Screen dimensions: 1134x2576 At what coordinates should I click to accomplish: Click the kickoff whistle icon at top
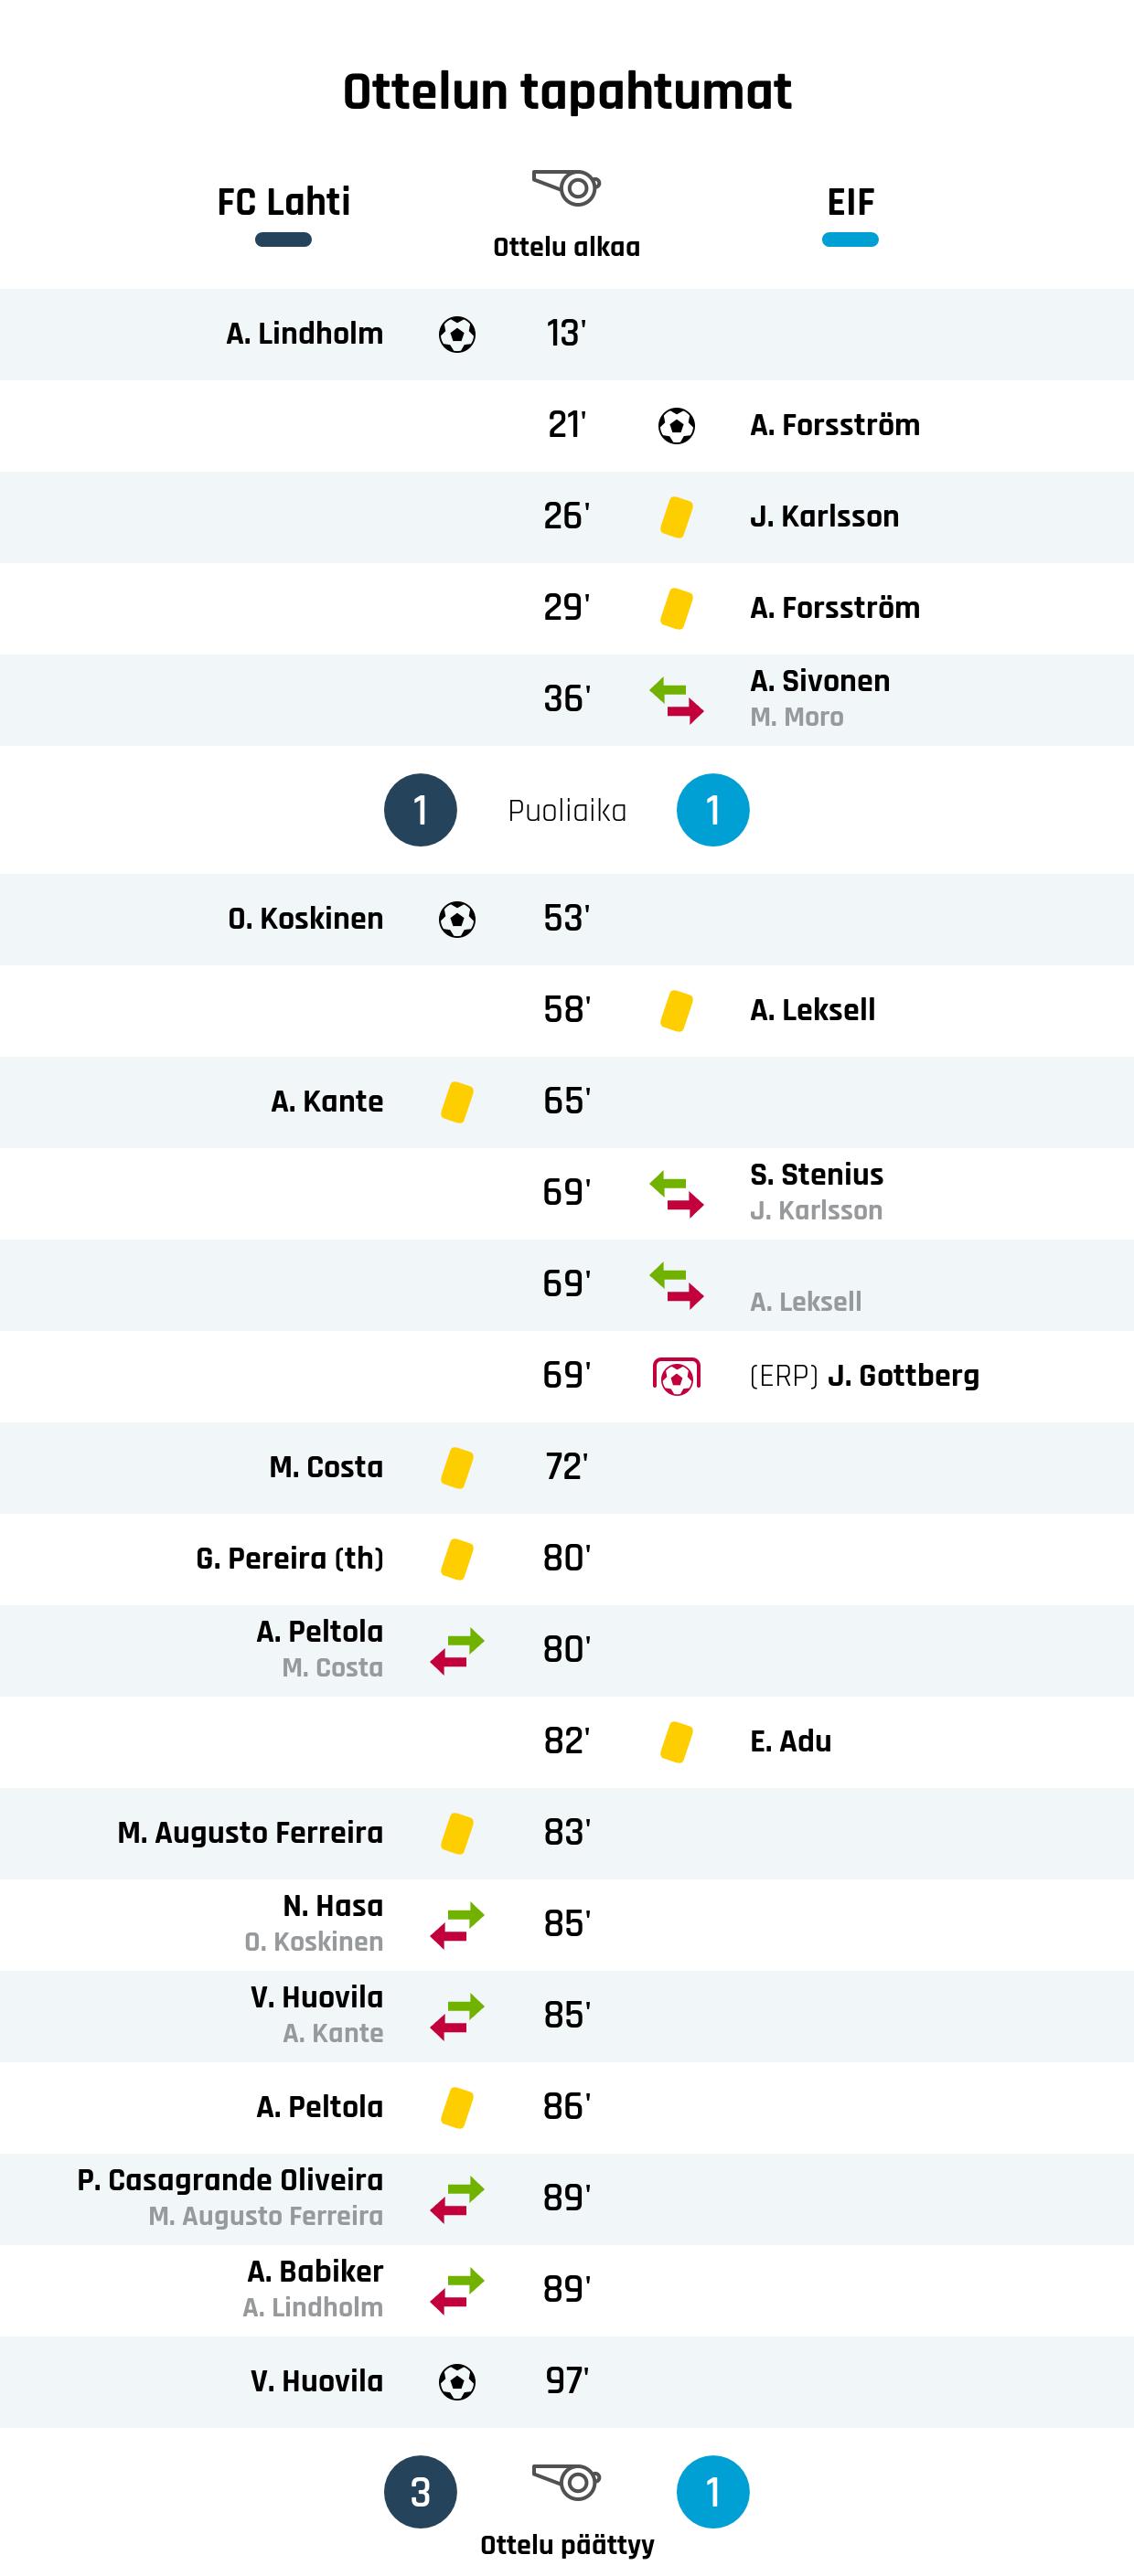click(x=566, y=187)
